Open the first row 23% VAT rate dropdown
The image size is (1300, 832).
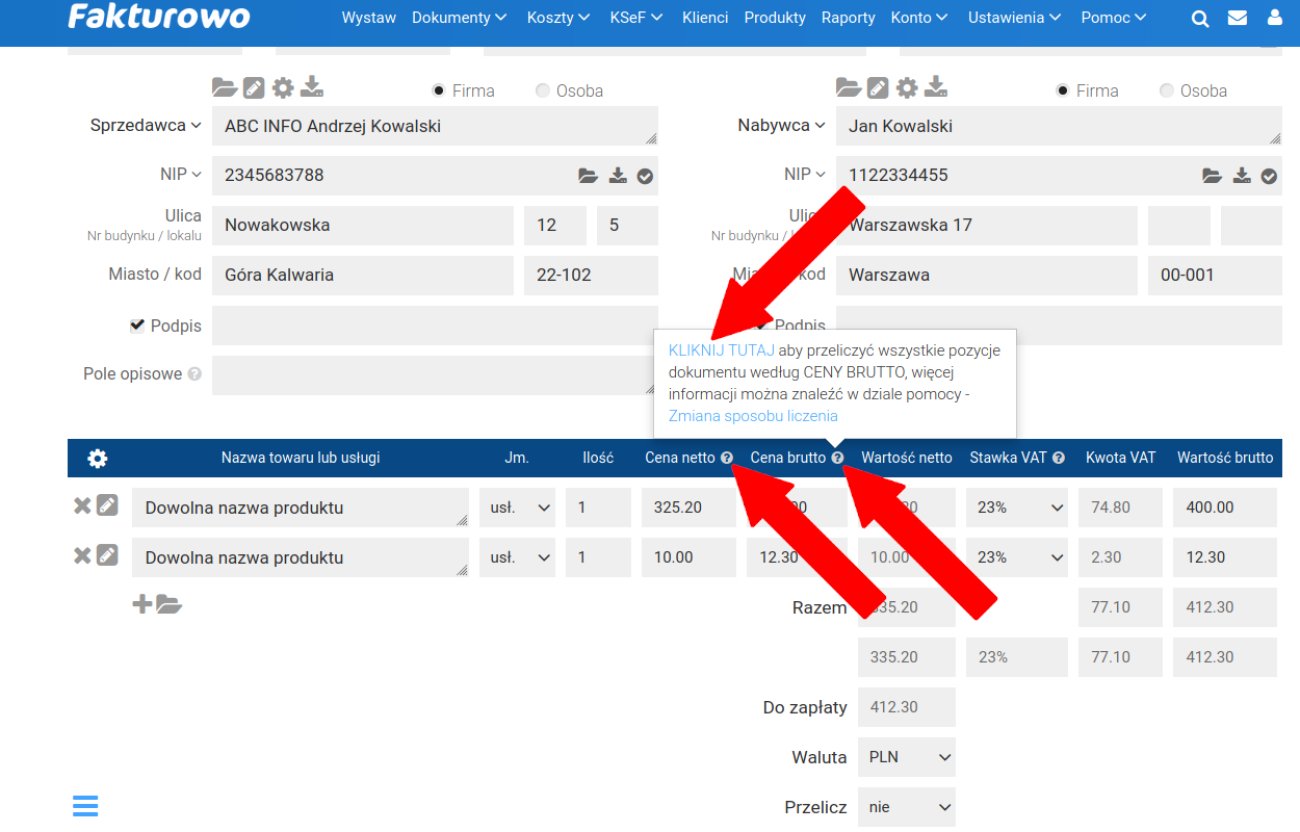(x=1016, y=507)
